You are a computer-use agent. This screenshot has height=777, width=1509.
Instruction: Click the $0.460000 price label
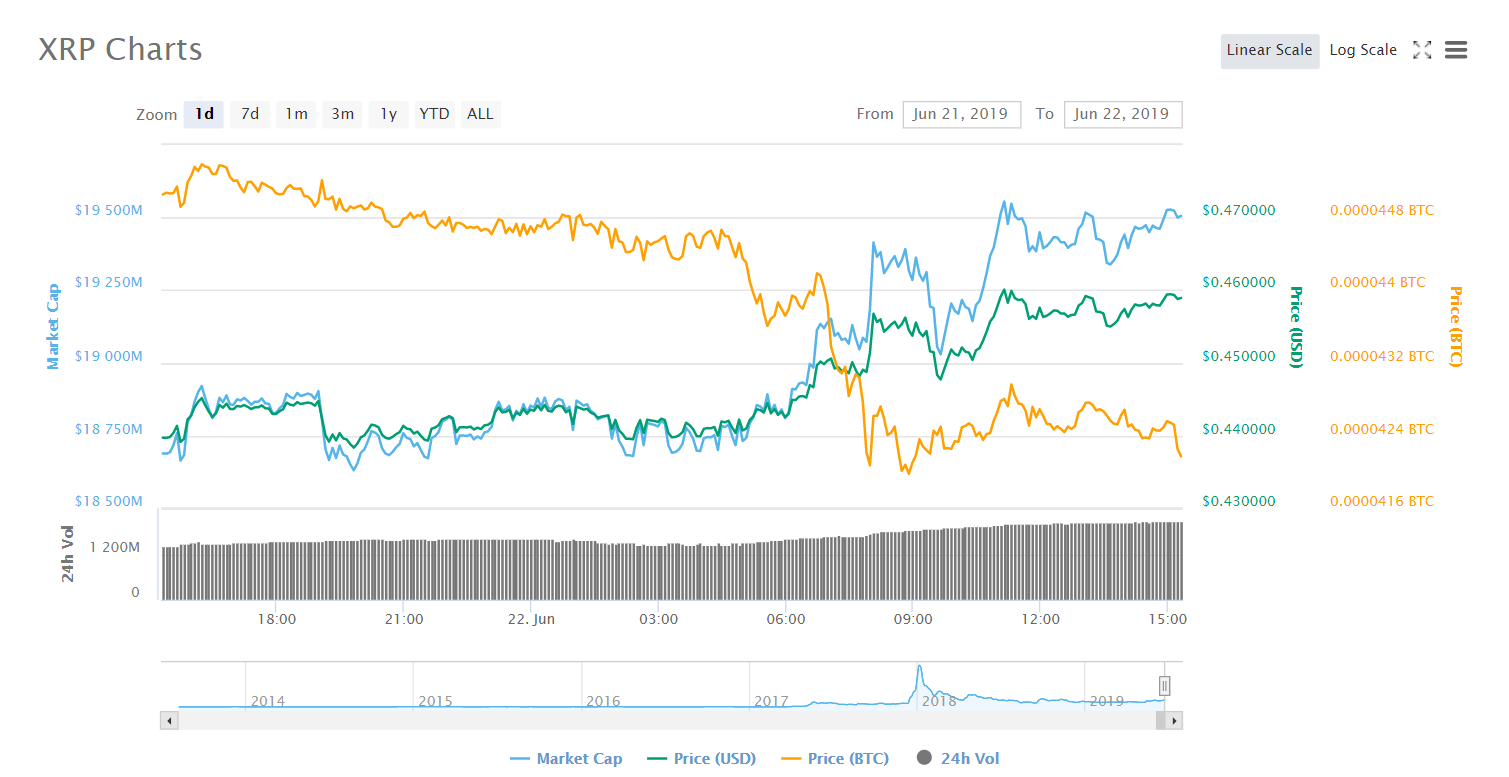tap(1239, 283)
